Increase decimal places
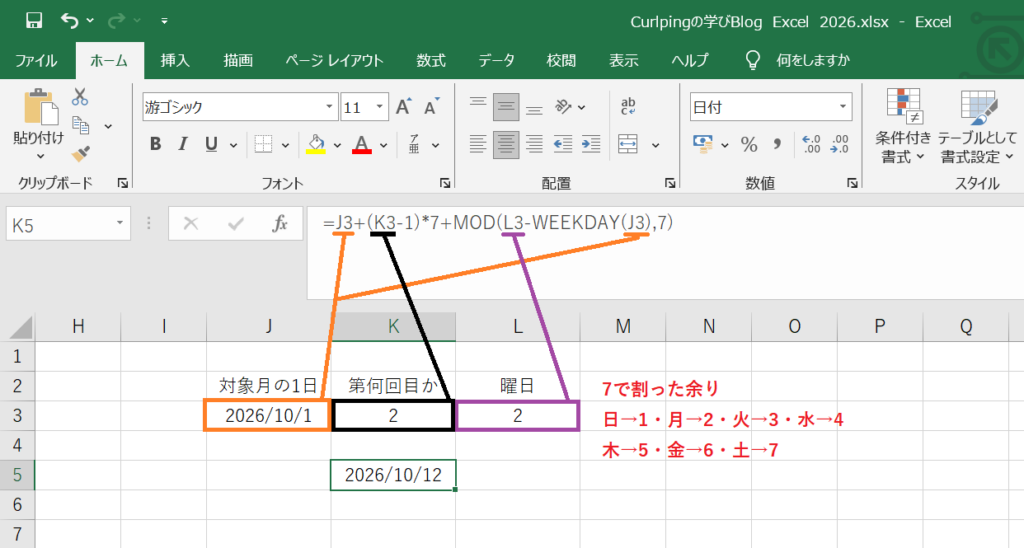 click(810, 144)
